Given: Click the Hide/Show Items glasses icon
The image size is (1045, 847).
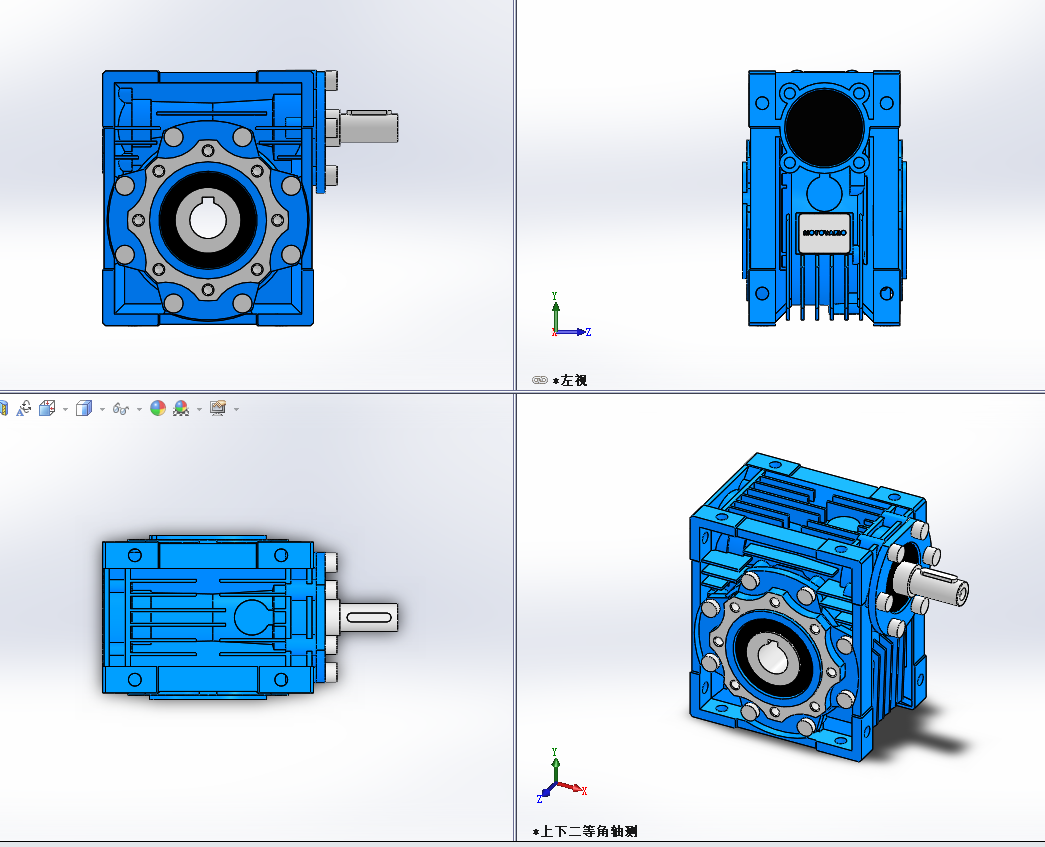Looking at the screenshot, I should (121, 409).
